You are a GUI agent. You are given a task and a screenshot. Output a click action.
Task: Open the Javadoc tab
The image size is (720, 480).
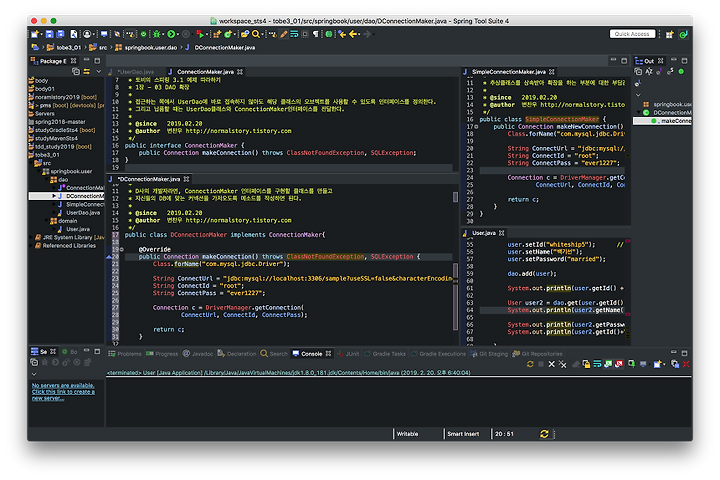point(198,354)
